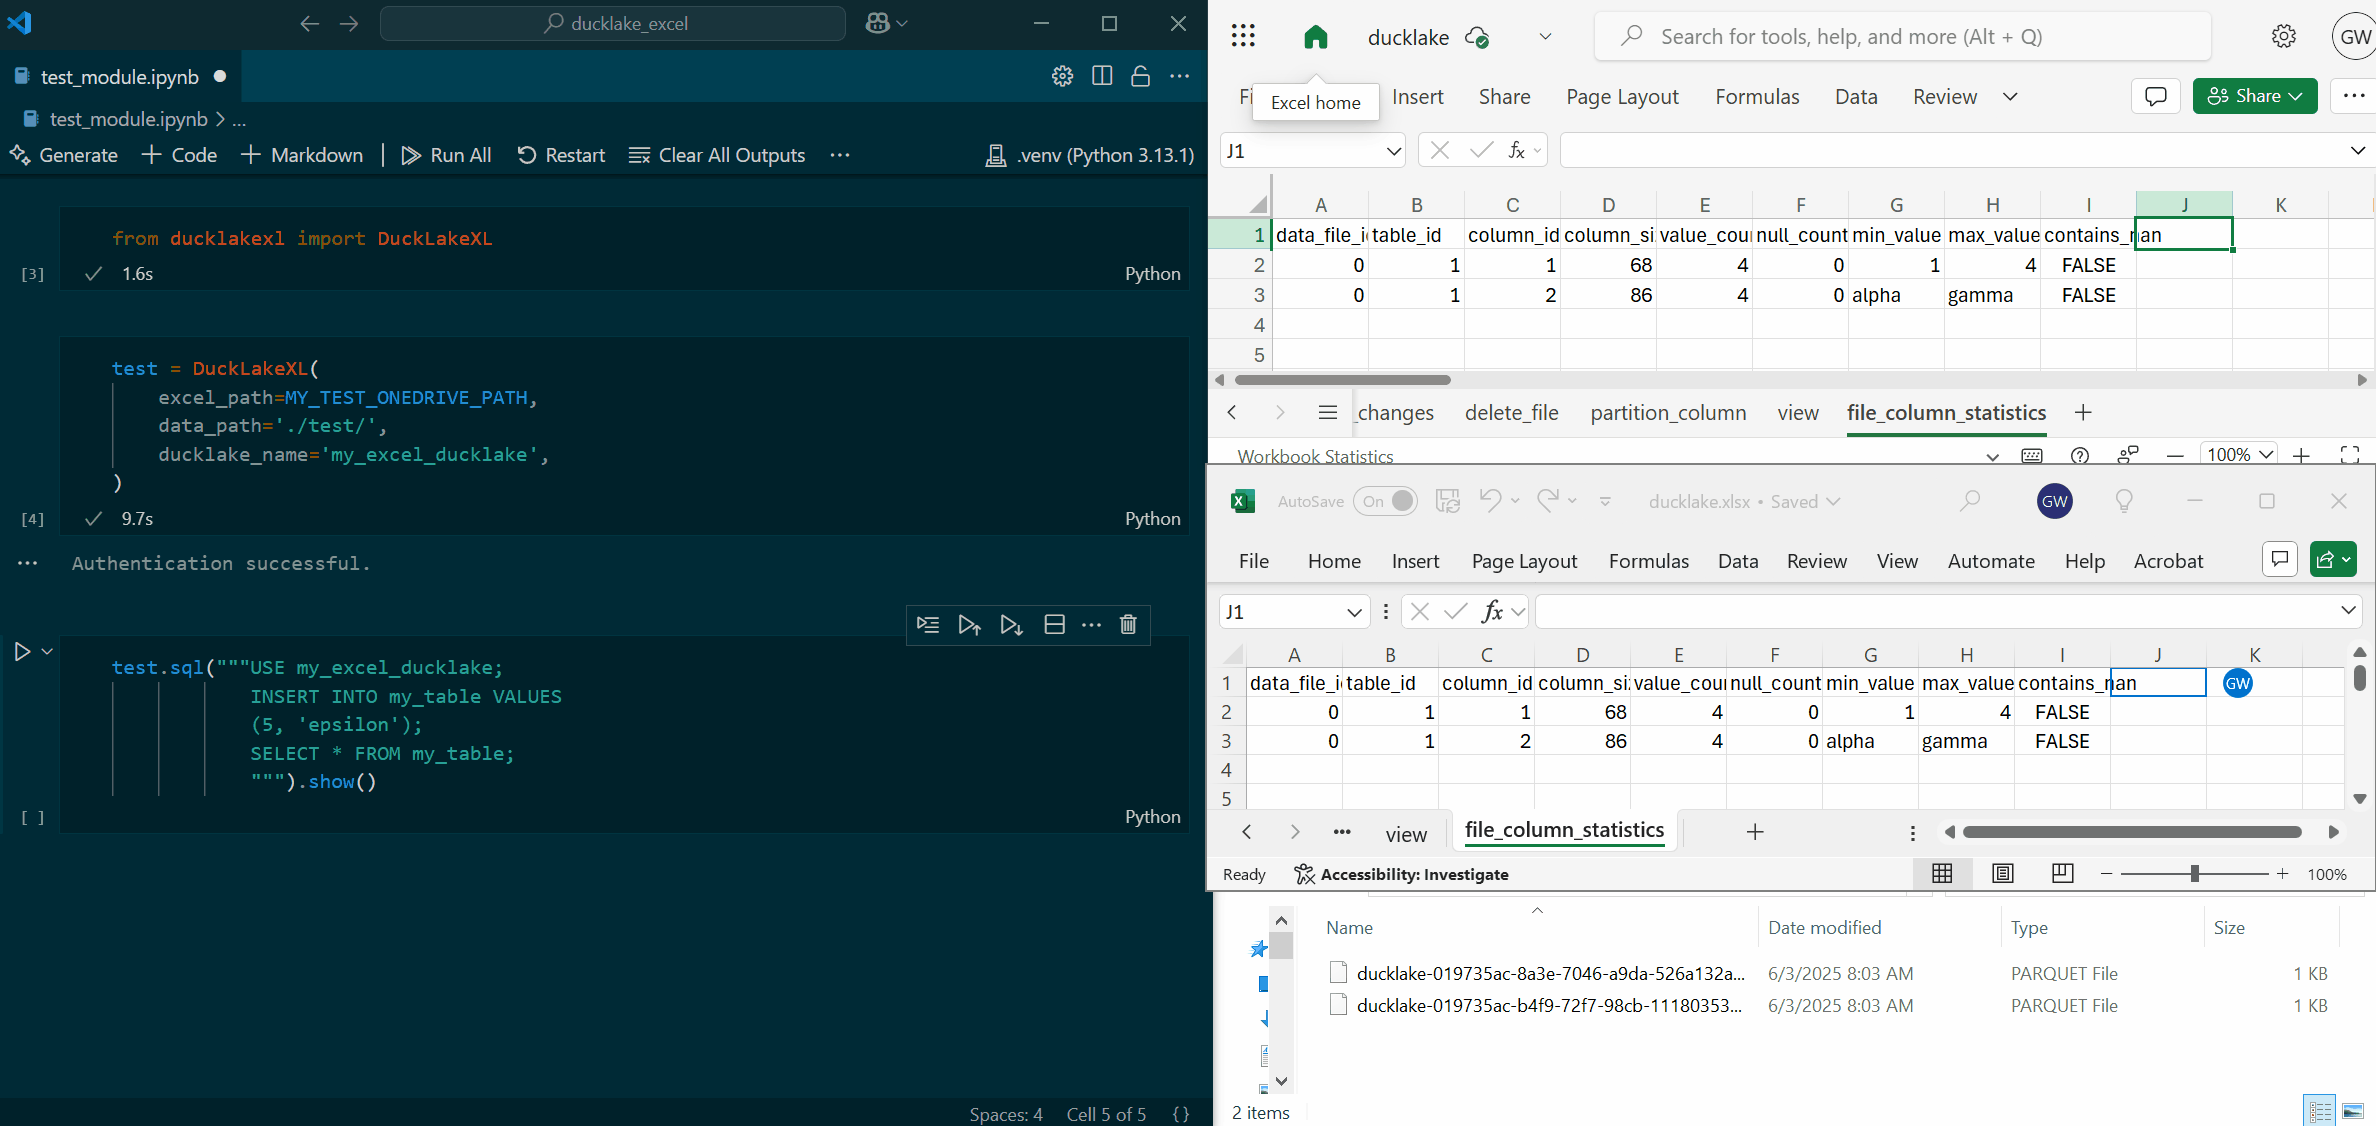Open ducklake file name dropdown chevron
Screen dimensions: 2376x1126
[1545, 37]
